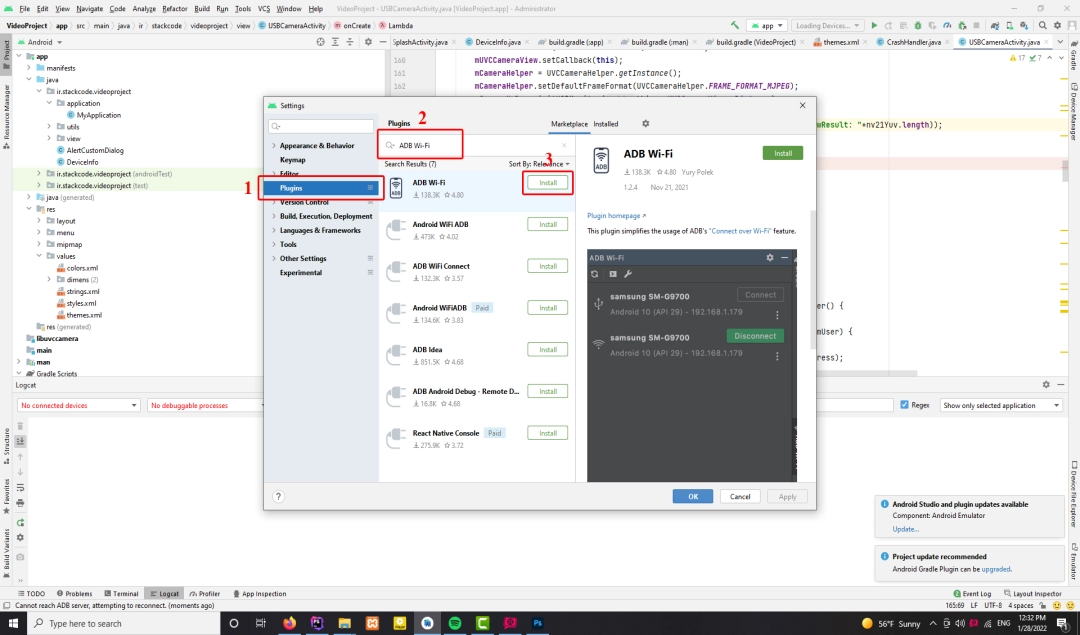This screenshot has height=635, width=1080.
Task: Click the logcat soft-wrap icon
Action: (x=20, y=488)
